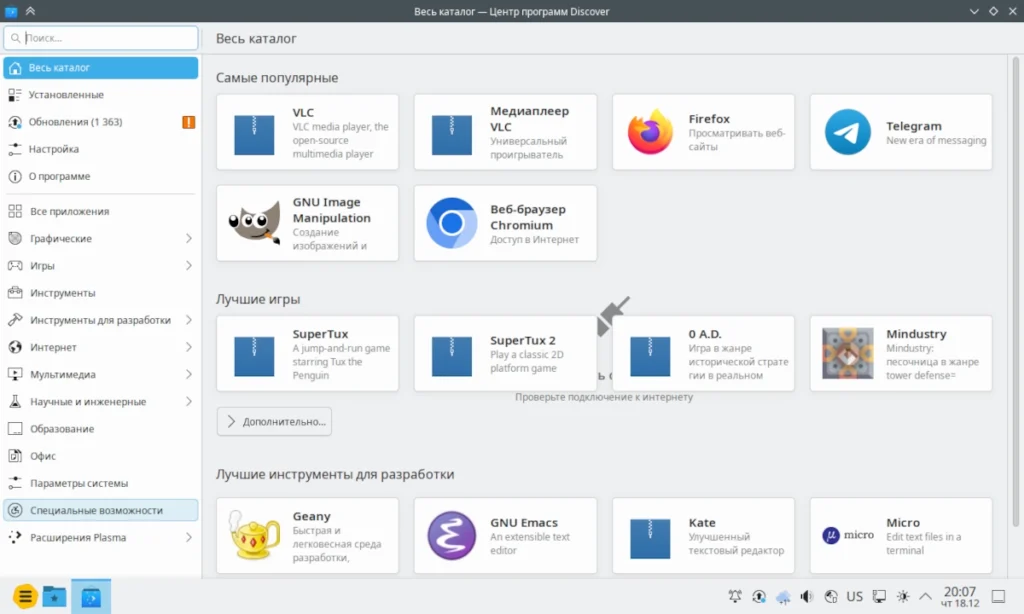This screenshot has width=1024, height=614.
Task: Open the Медиаплеер VLC card
Action: pos(505,132)
